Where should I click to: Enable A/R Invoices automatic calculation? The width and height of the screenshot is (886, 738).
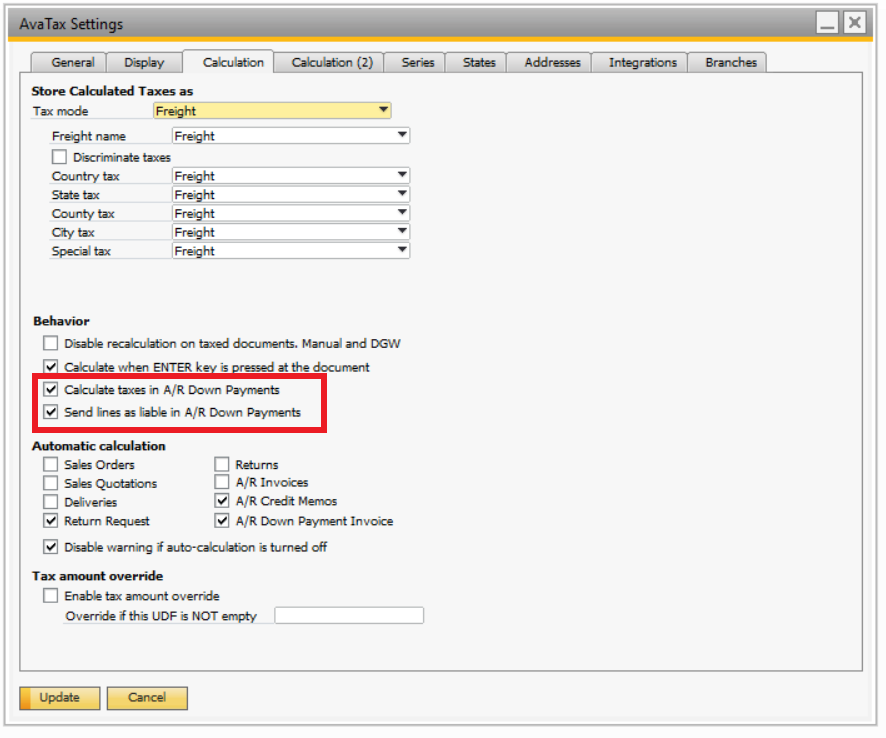[x=222, y=482]
